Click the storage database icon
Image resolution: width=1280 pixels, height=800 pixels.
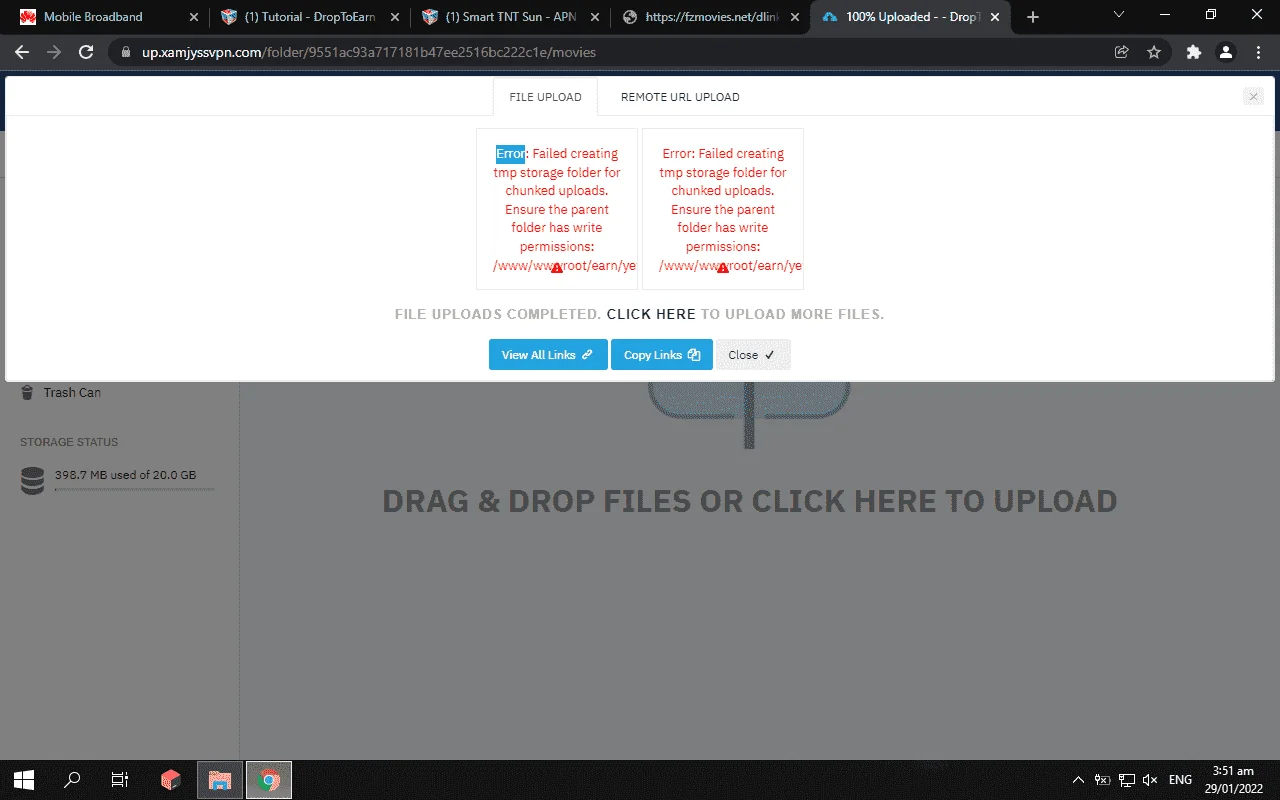32,481
